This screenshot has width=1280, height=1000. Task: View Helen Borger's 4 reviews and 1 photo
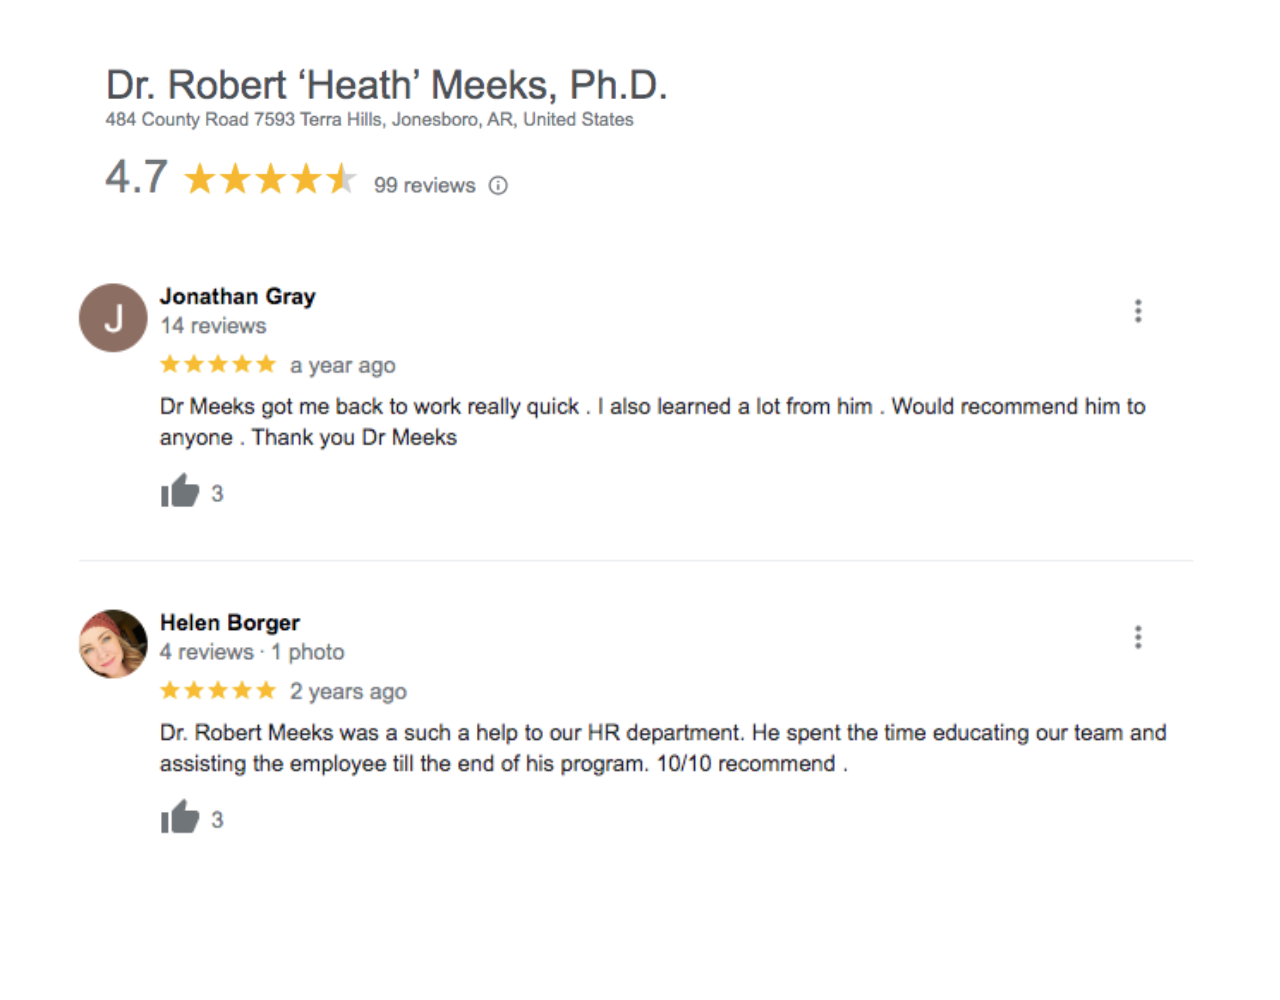[x=252, y=652]
